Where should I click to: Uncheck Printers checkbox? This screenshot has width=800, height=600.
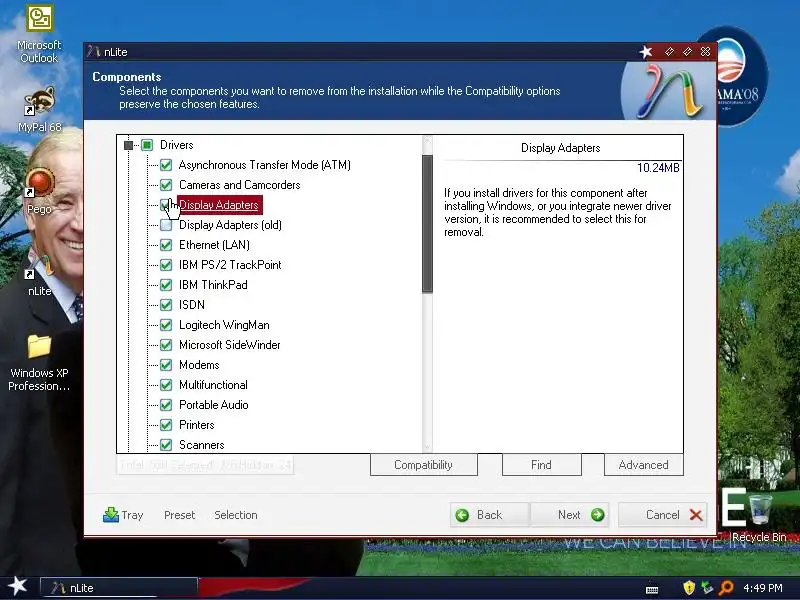[x=166, y=425]
